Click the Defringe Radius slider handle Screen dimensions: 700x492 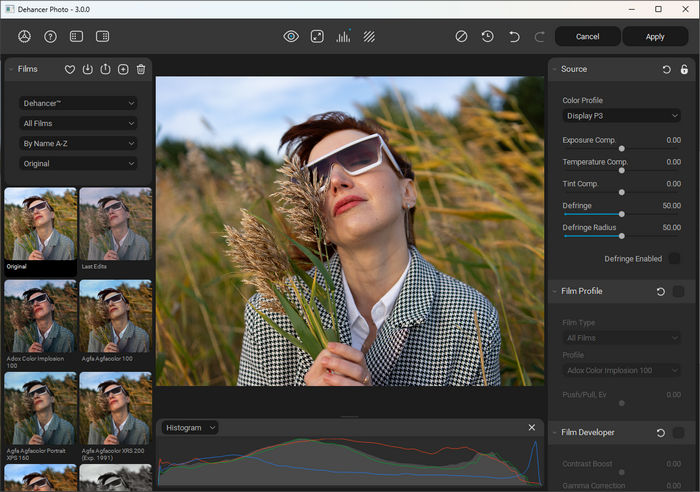(621, 236)
